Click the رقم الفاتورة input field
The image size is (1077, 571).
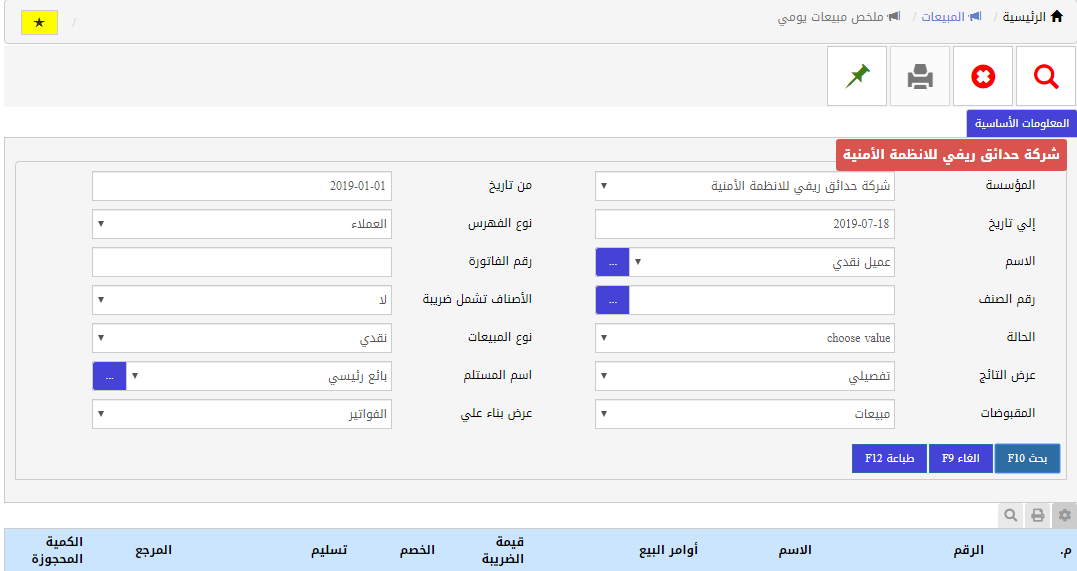pos(241,262)
